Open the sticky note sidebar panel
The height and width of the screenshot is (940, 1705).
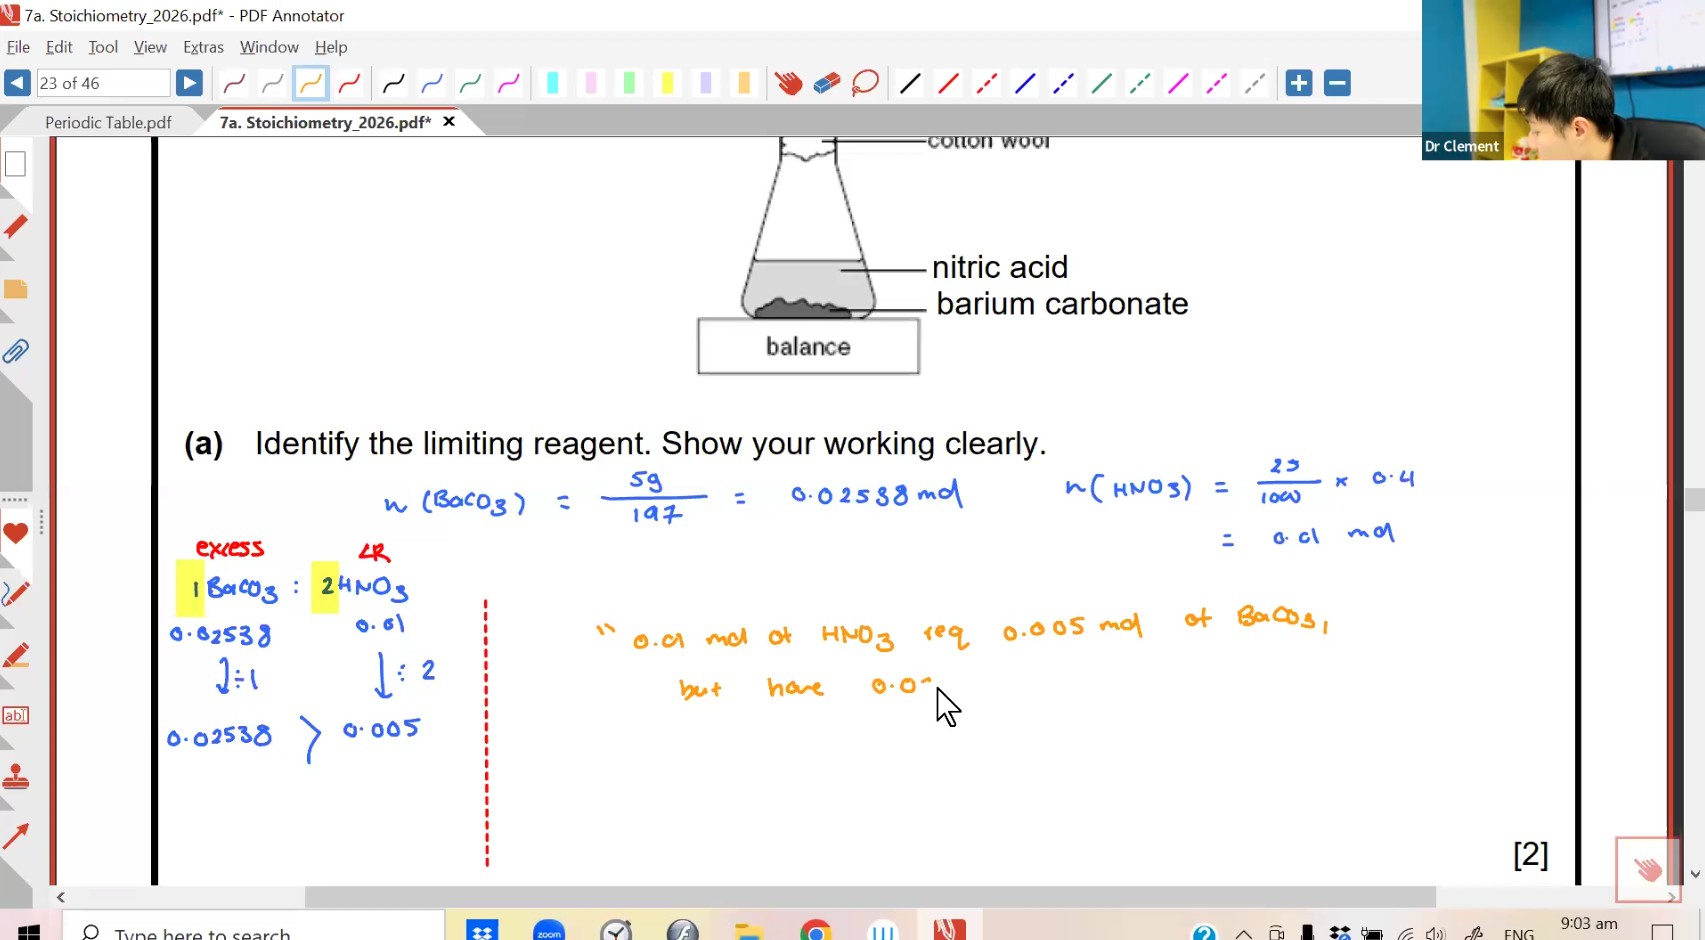point(15,289)
